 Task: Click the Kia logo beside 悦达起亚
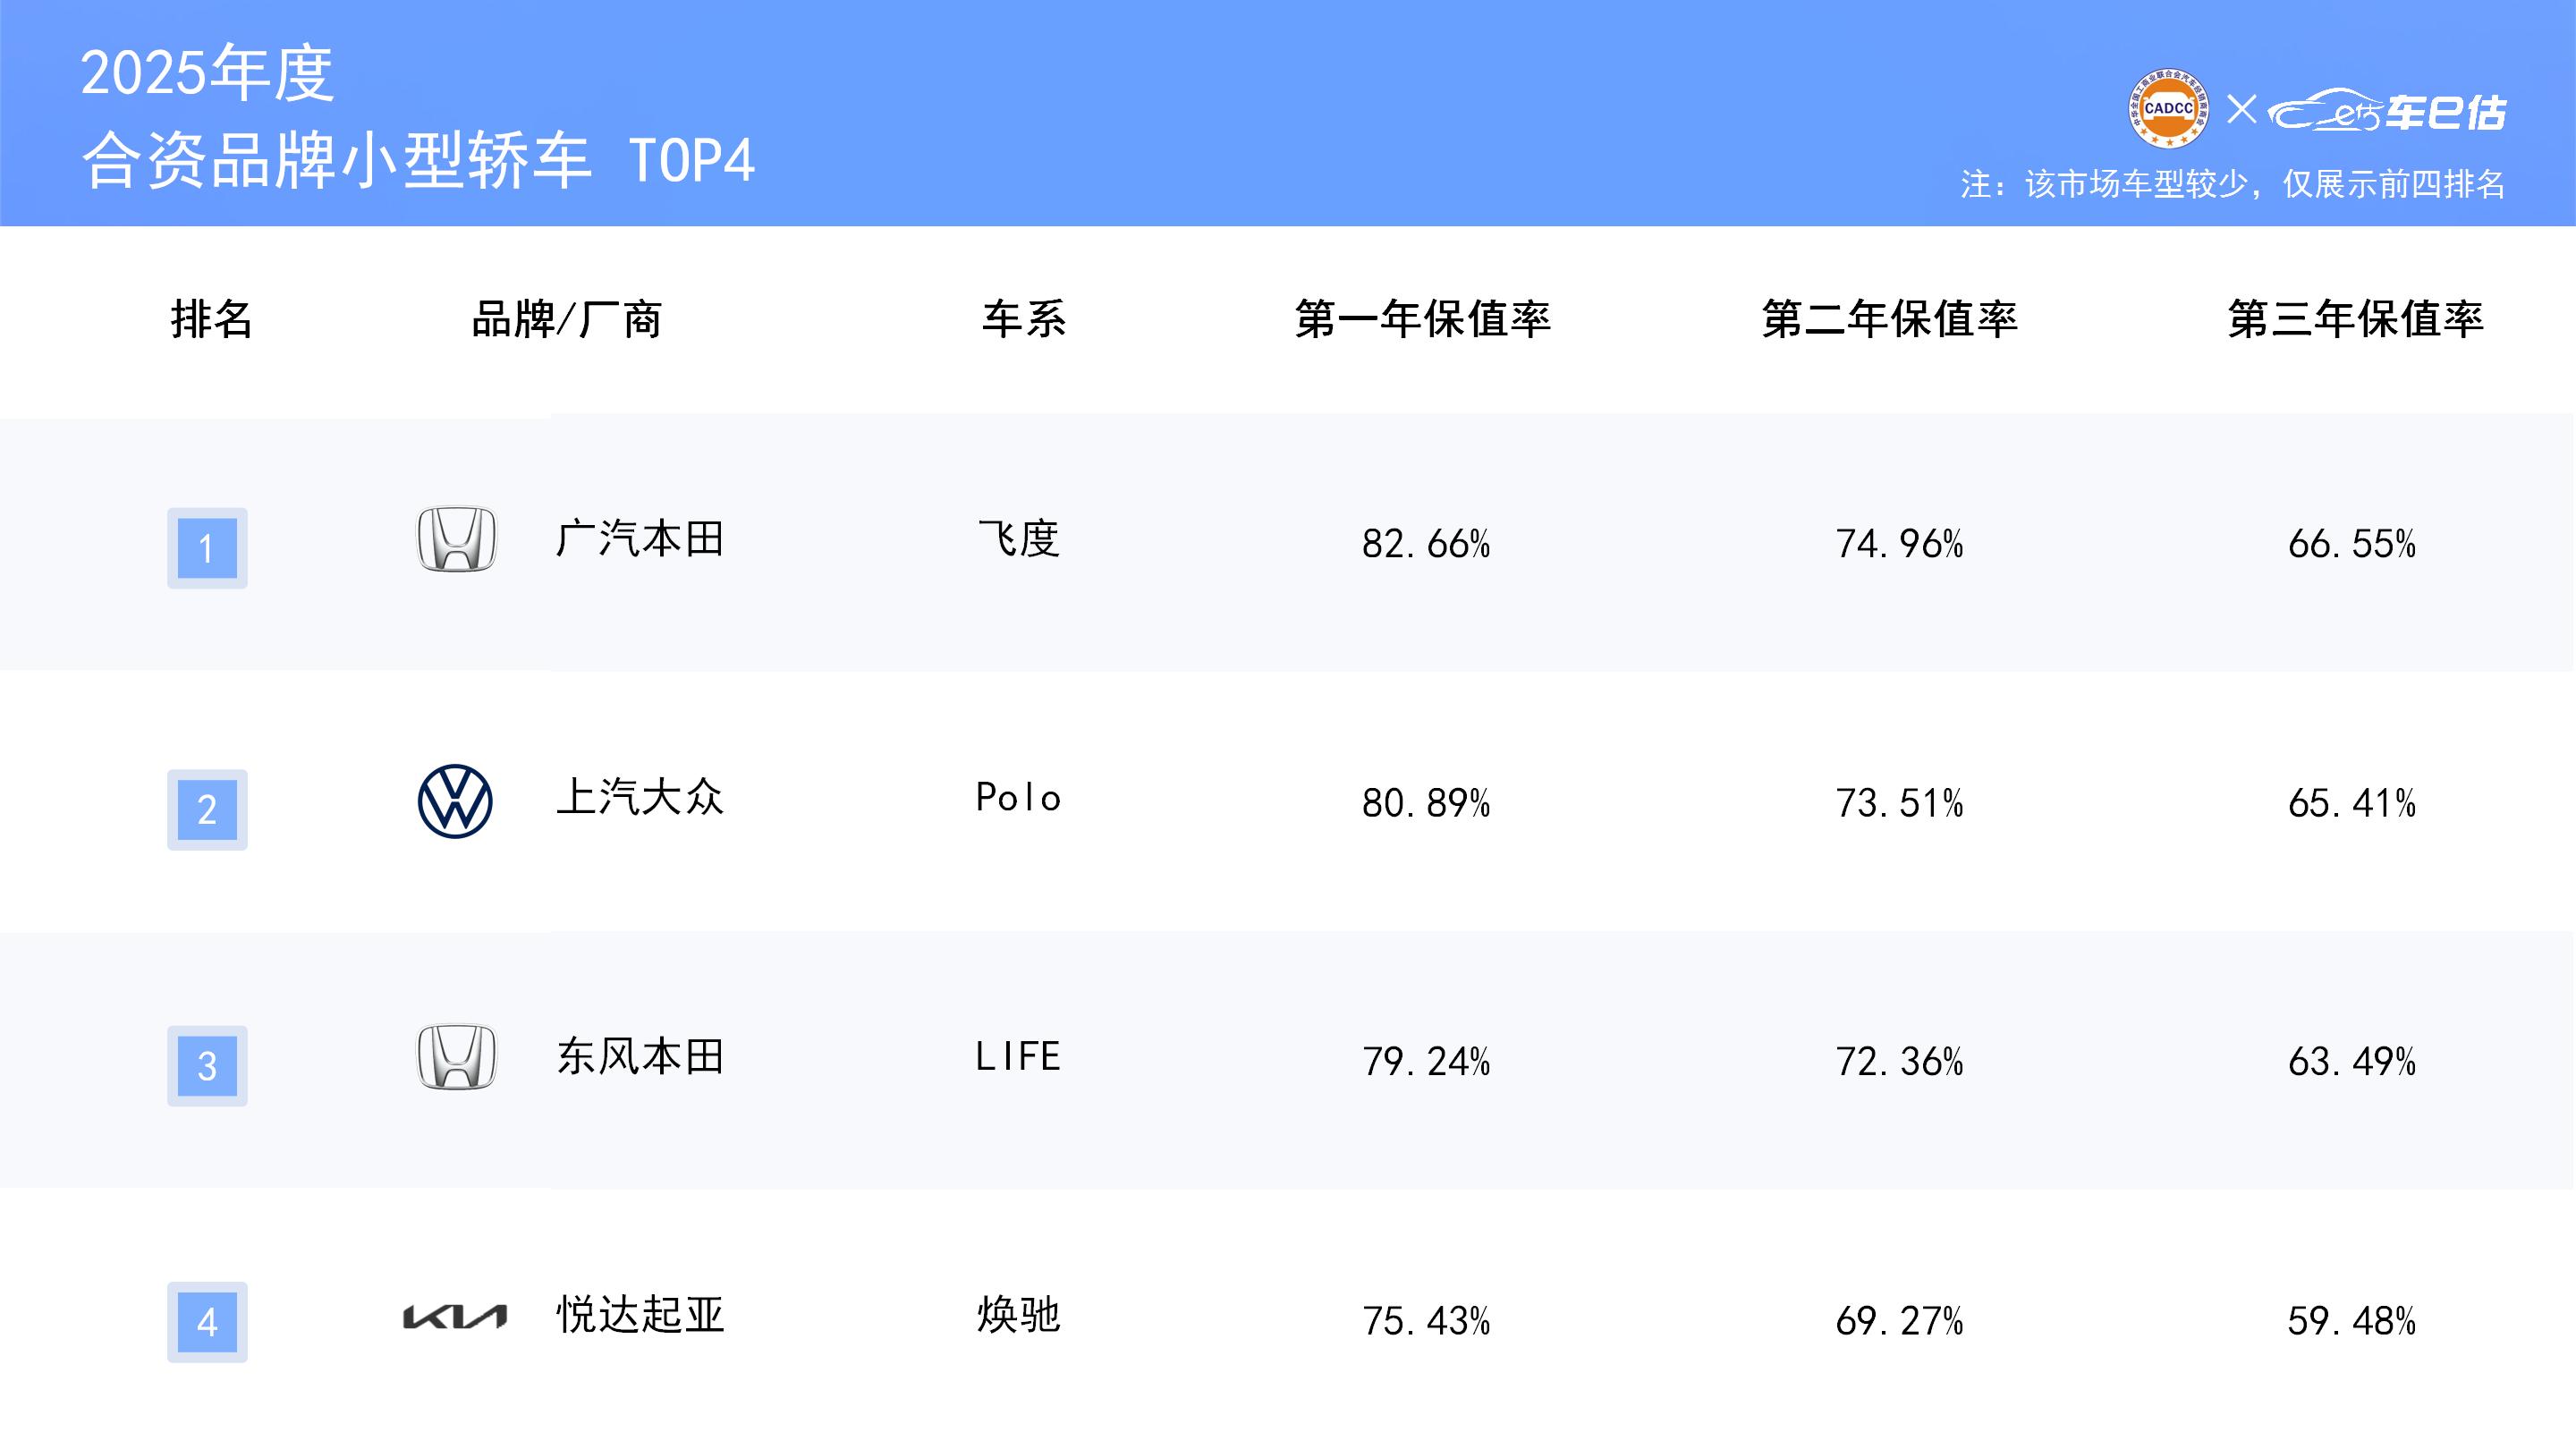point(455,1317)
